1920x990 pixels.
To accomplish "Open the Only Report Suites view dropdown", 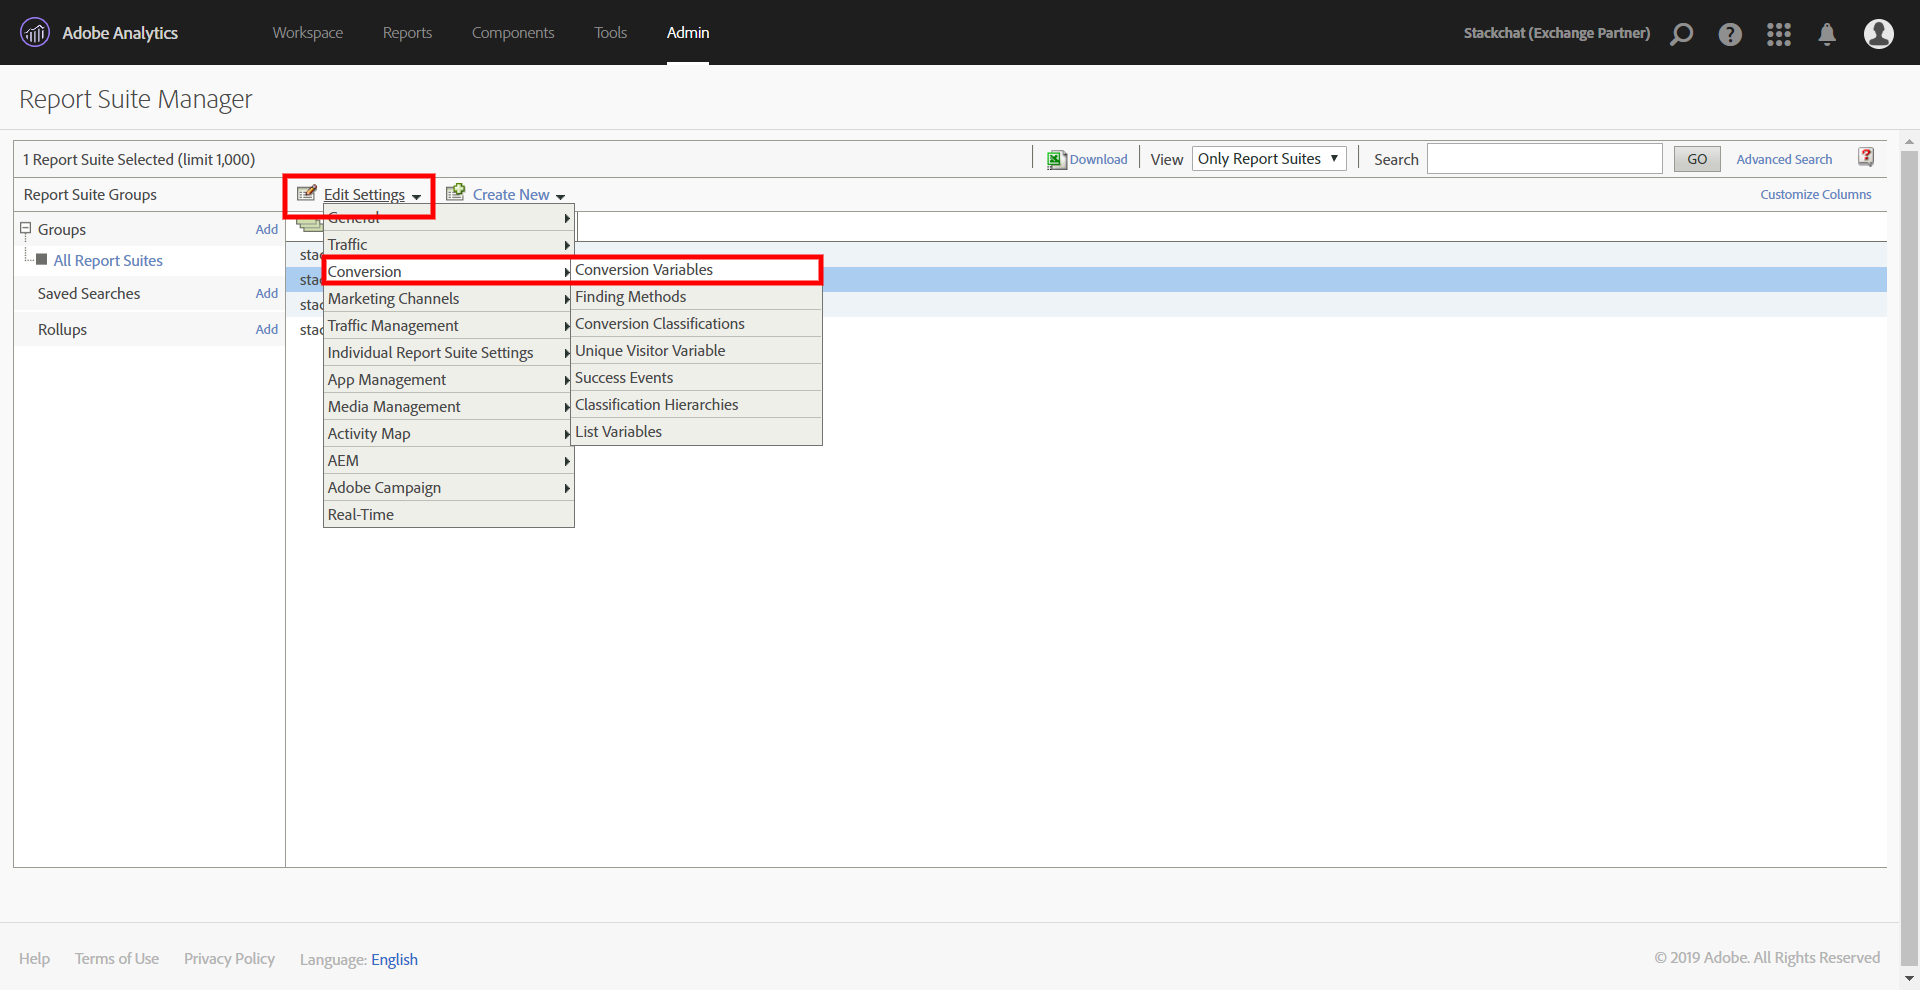I will click(1269, 159).
